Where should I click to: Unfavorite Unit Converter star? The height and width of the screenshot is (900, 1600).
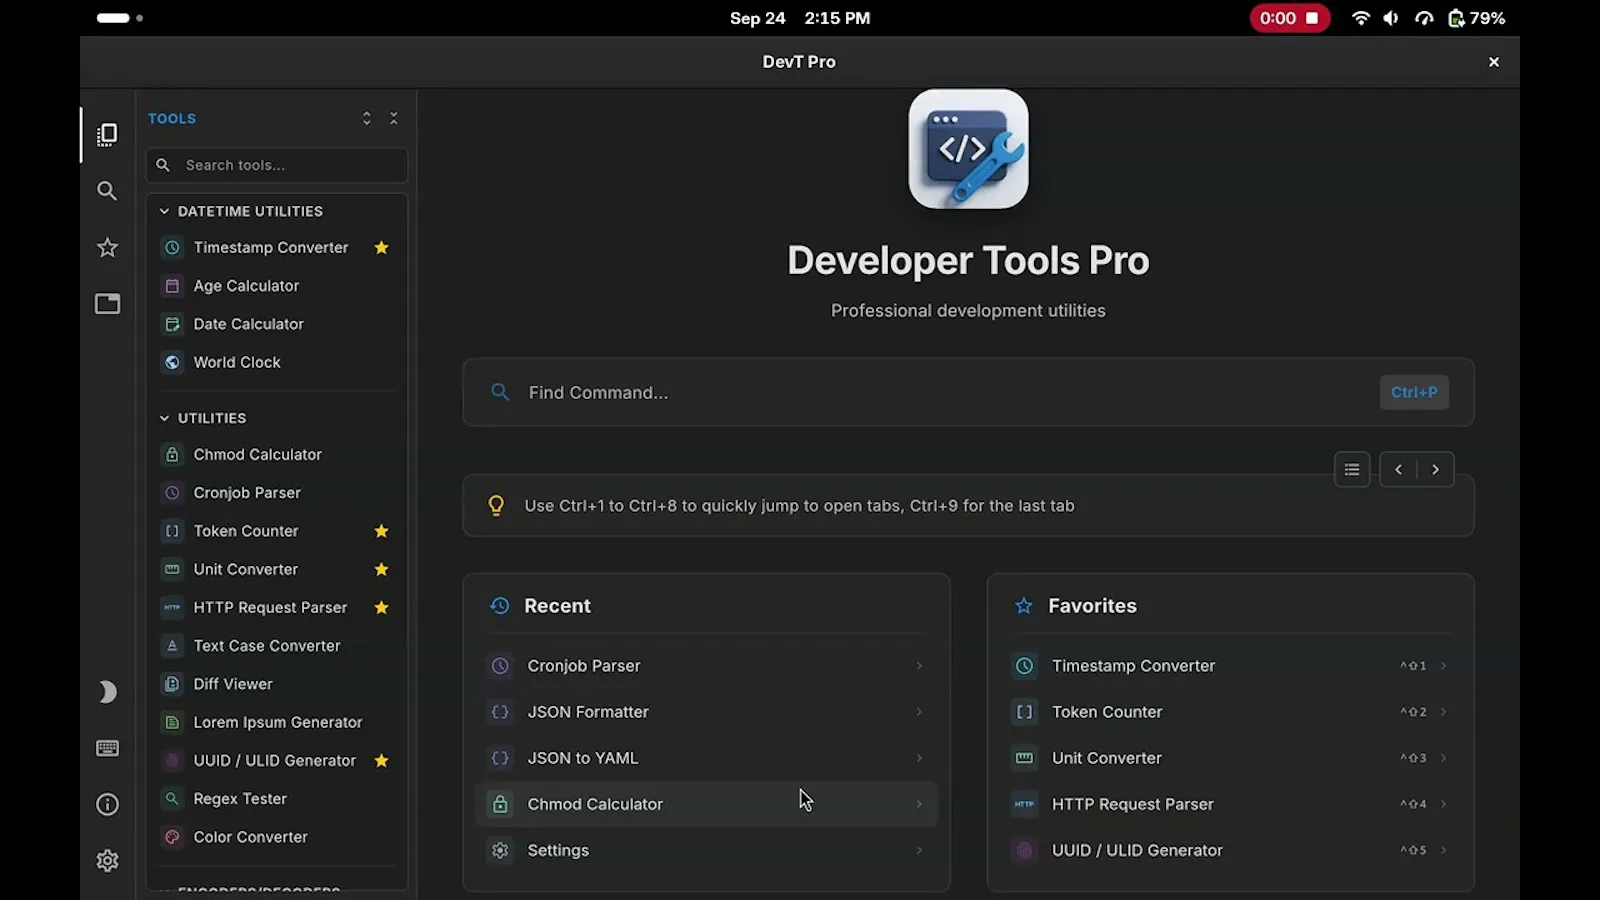[381, 569]
